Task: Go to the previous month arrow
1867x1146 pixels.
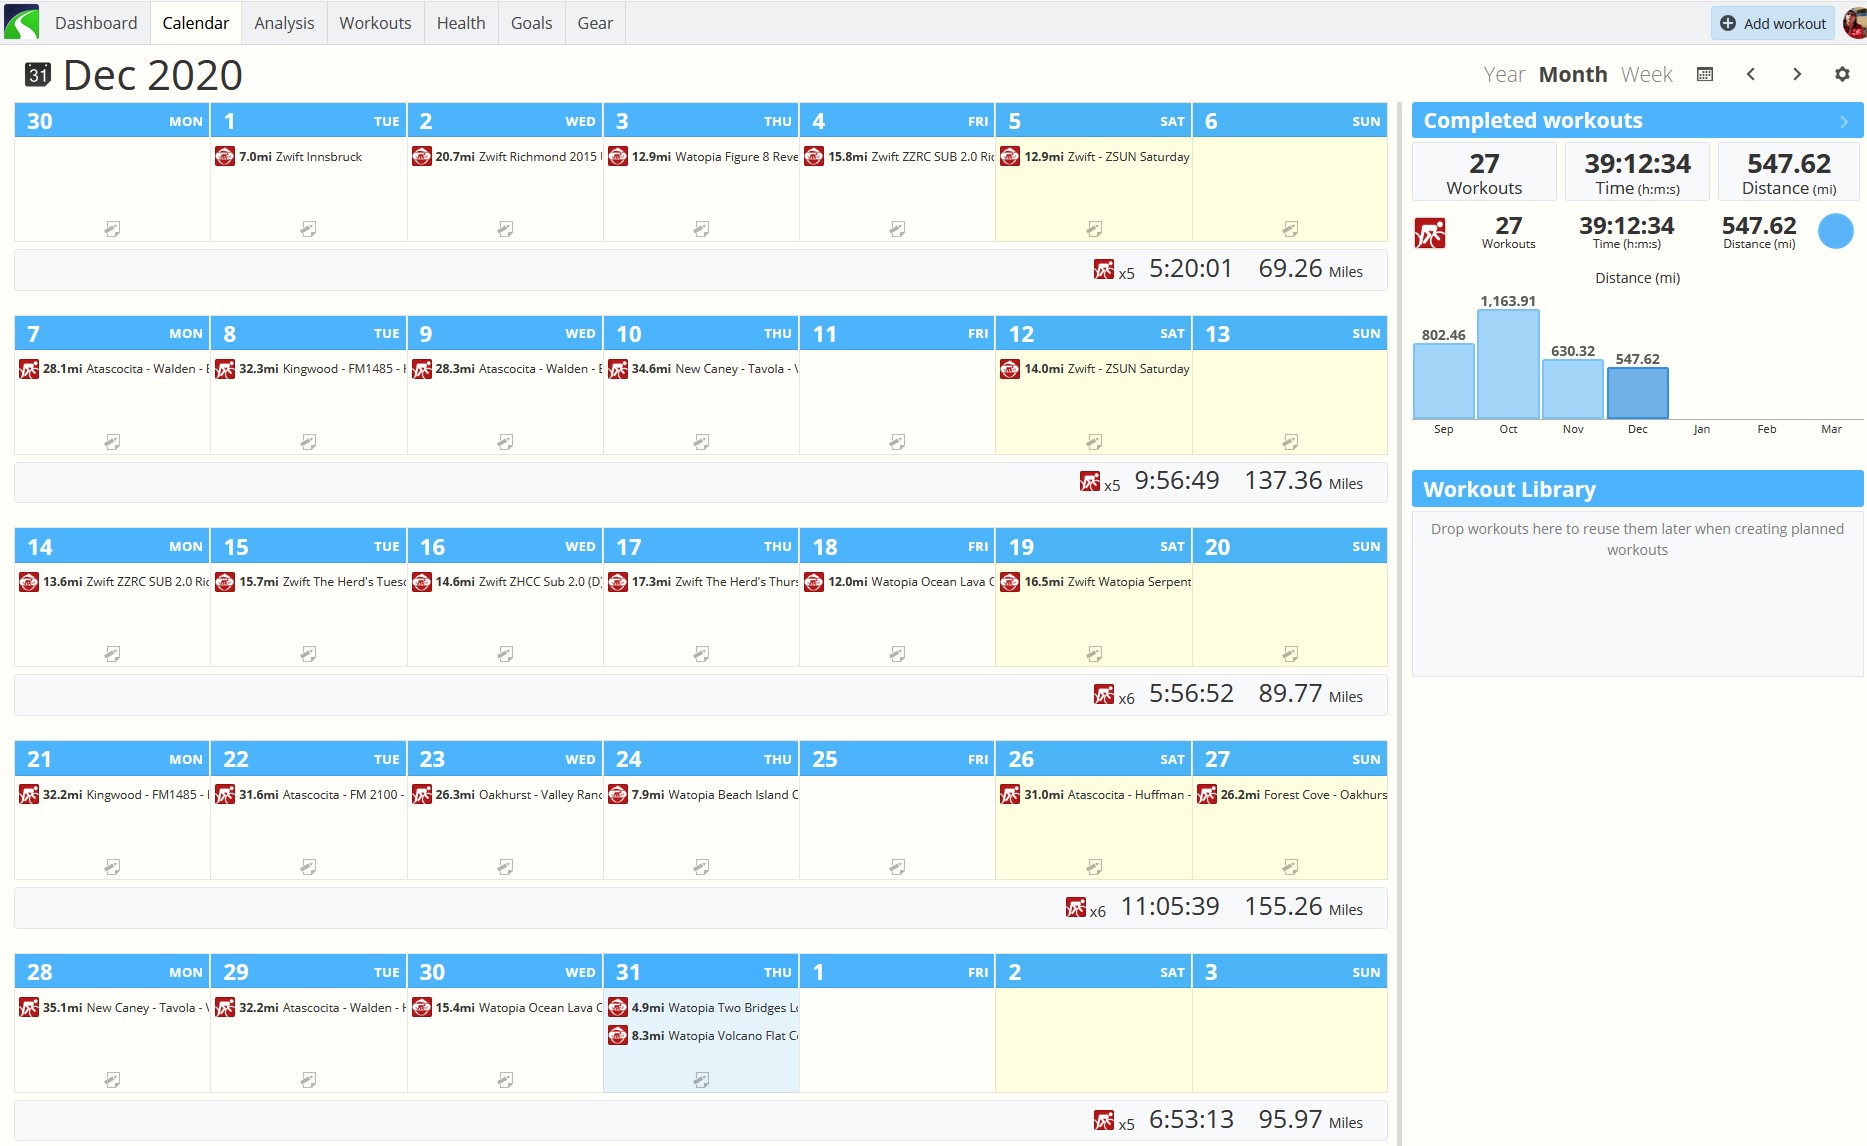Action: tap(1751, 74)
